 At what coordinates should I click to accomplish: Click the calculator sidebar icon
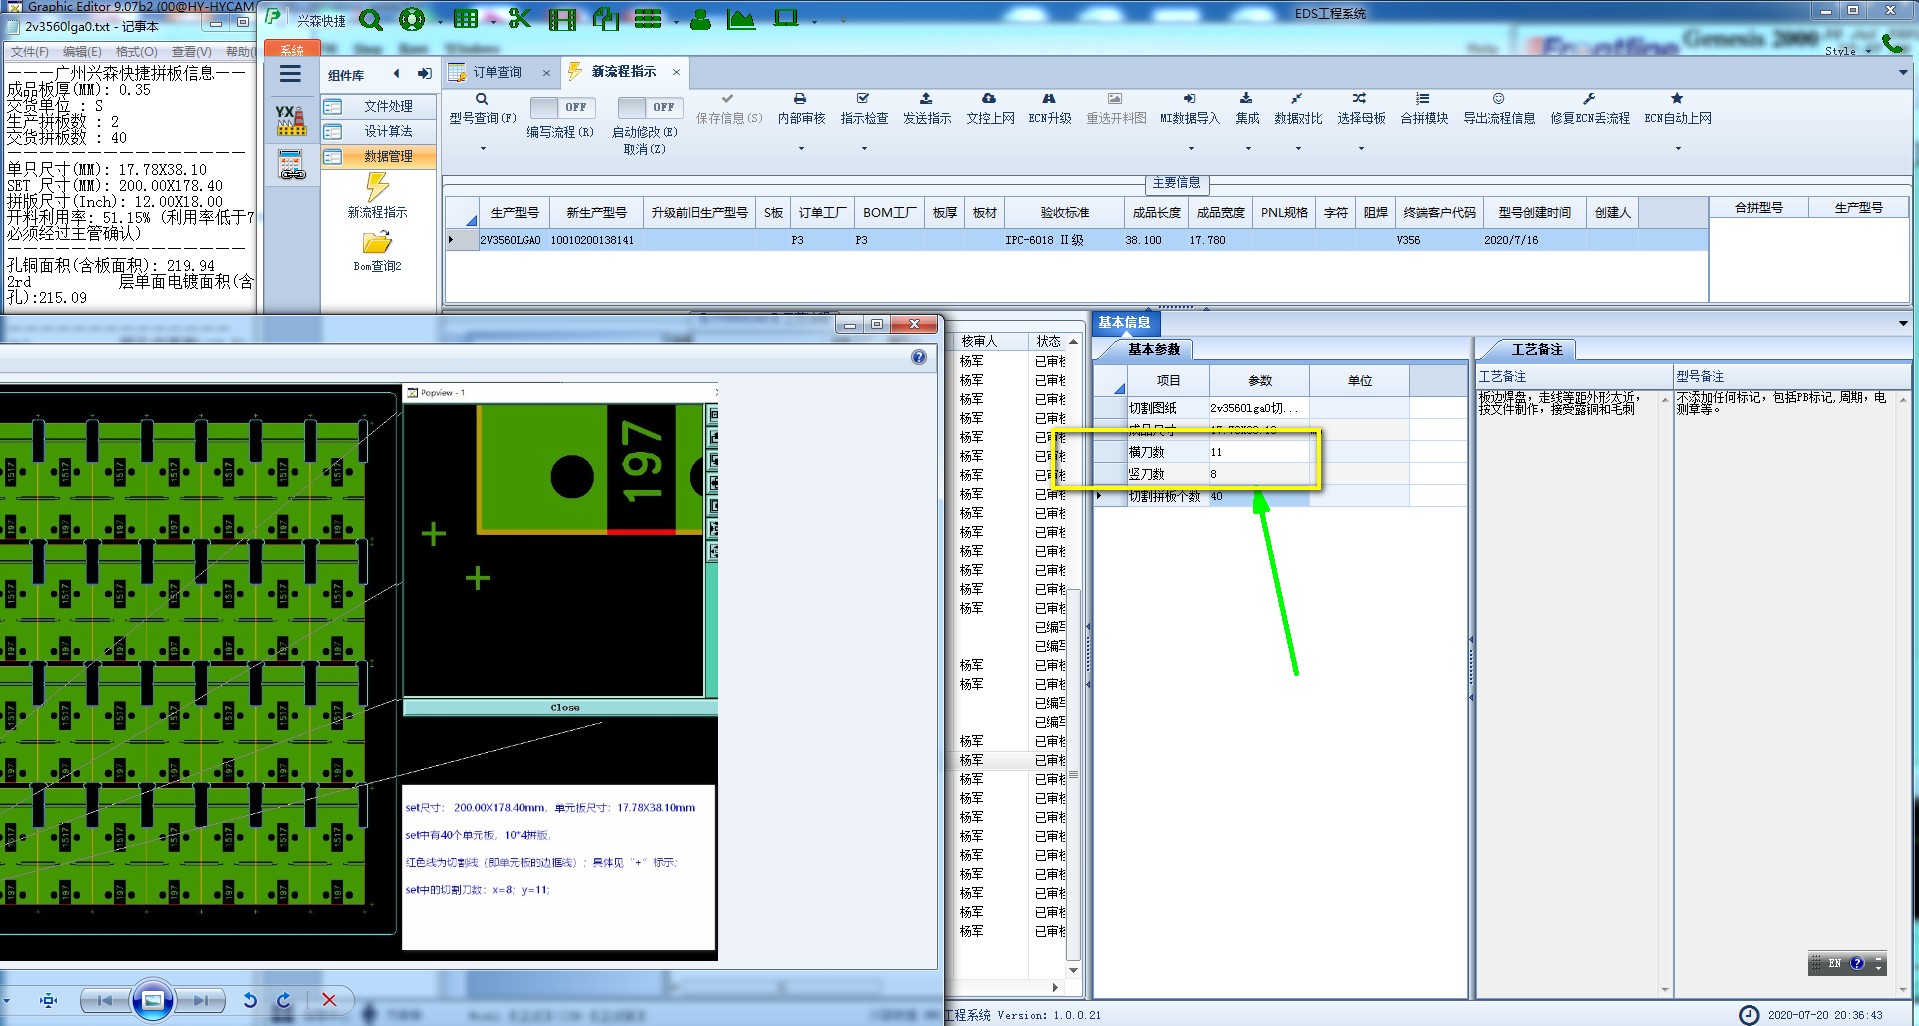pos(291,165)
